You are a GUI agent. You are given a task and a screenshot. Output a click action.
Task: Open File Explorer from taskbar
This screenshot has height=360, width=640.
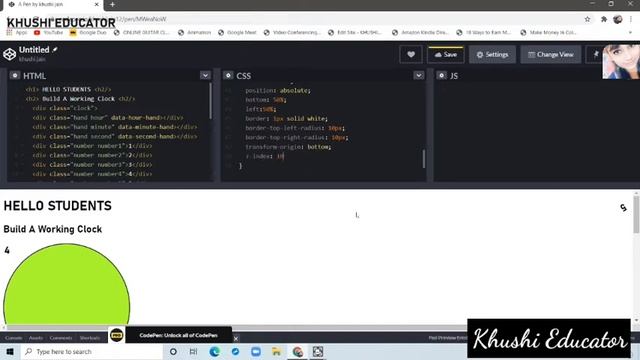click(x=276, y=351)
